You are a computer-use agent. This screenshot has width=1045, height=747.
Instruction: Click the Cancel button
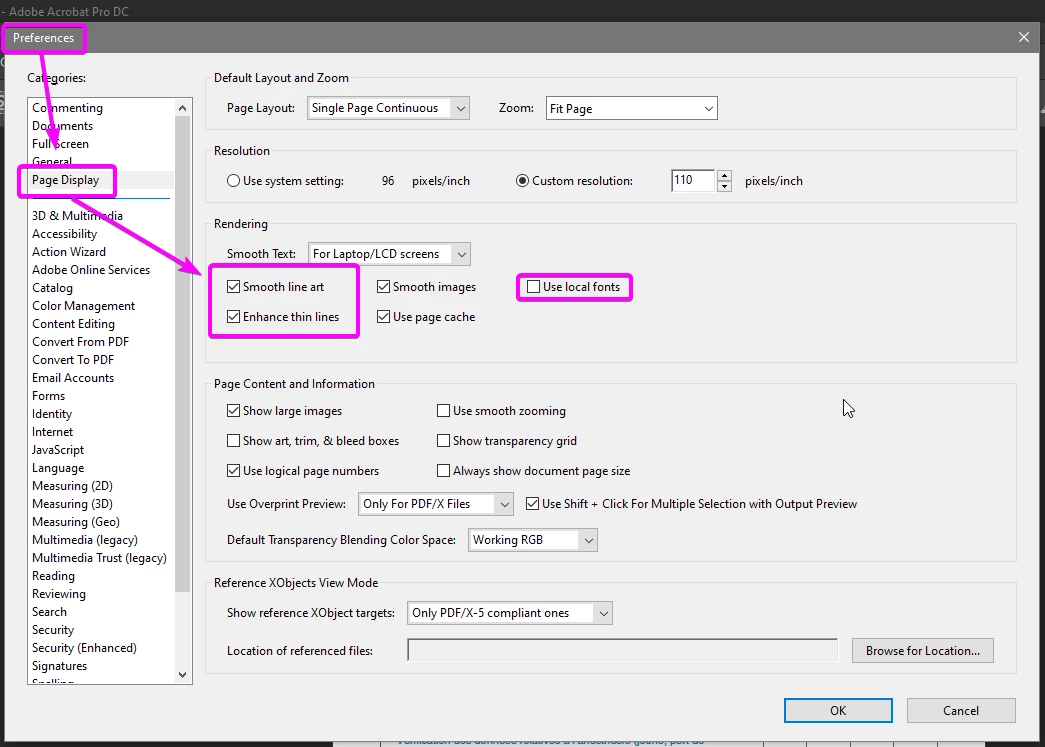tap(961, 710)
